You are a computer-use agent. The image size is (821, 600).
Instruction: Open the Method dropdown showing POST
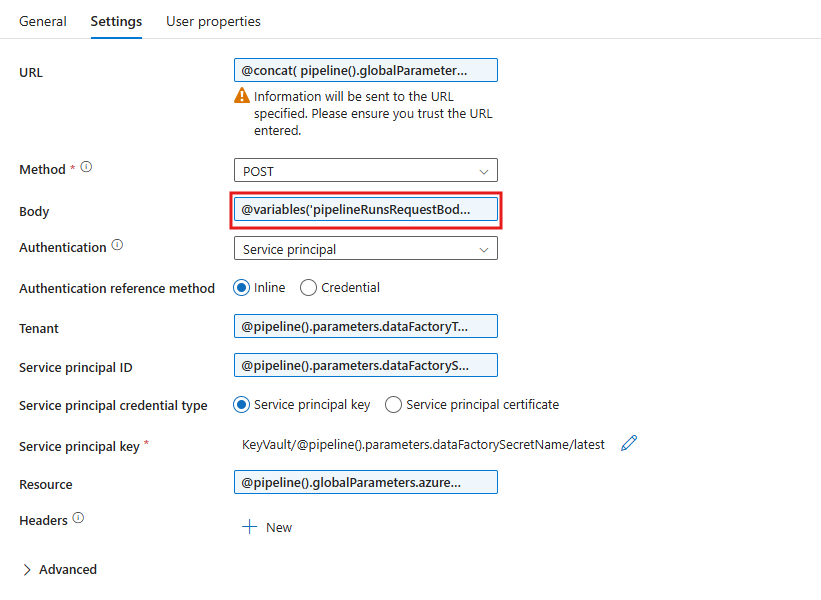tap(365, 170)
